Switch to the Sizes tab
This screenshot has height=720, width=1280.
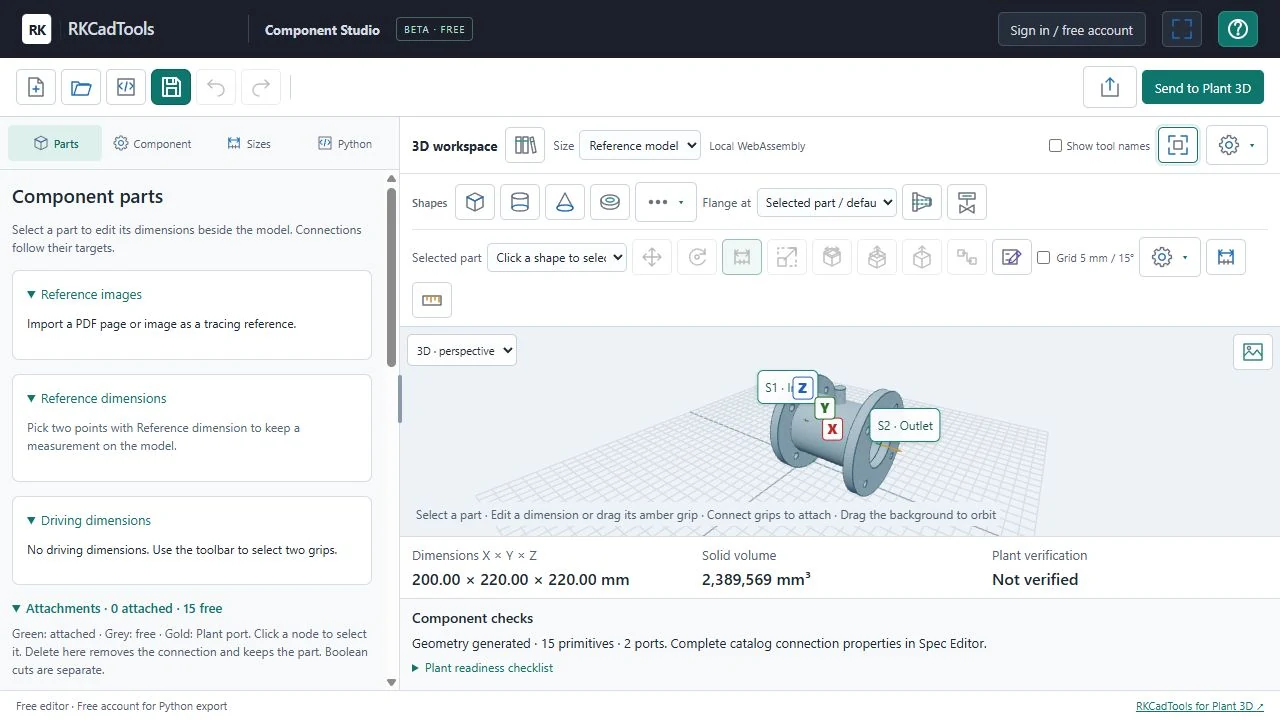pyautogui.click(x=249, y=143)
